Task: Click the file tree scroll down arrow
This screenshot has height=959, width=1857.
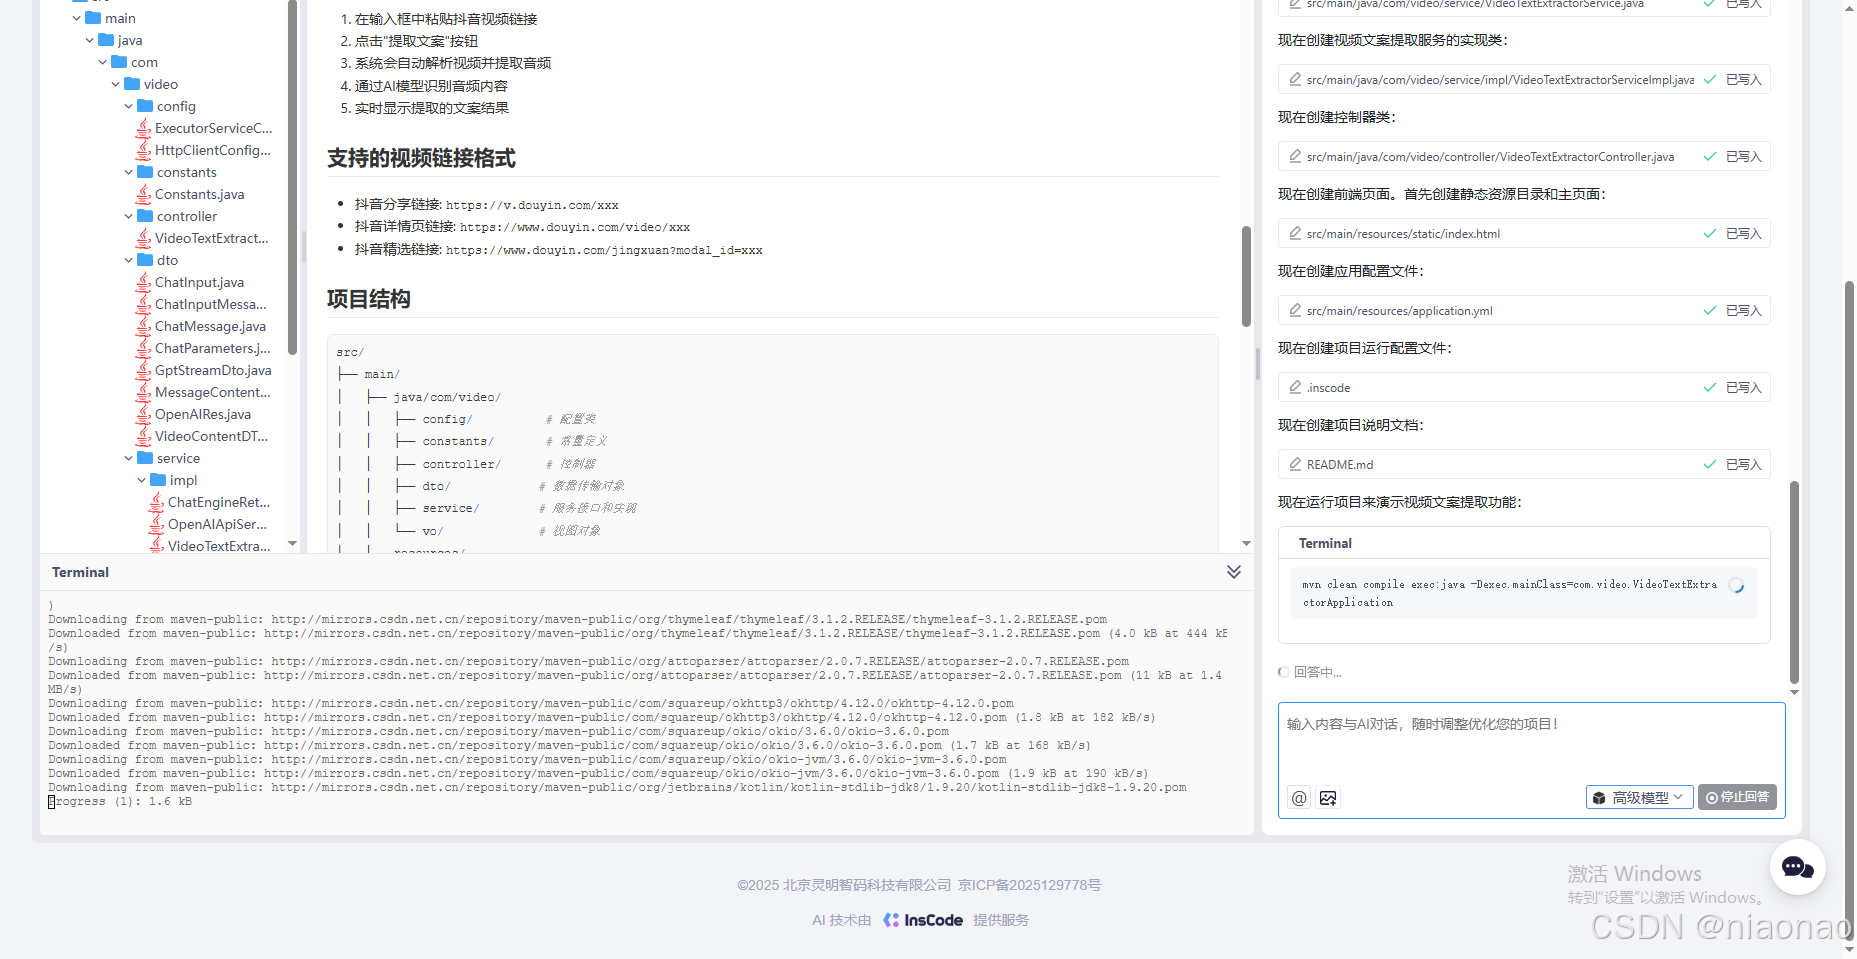Action: [292, 544]
